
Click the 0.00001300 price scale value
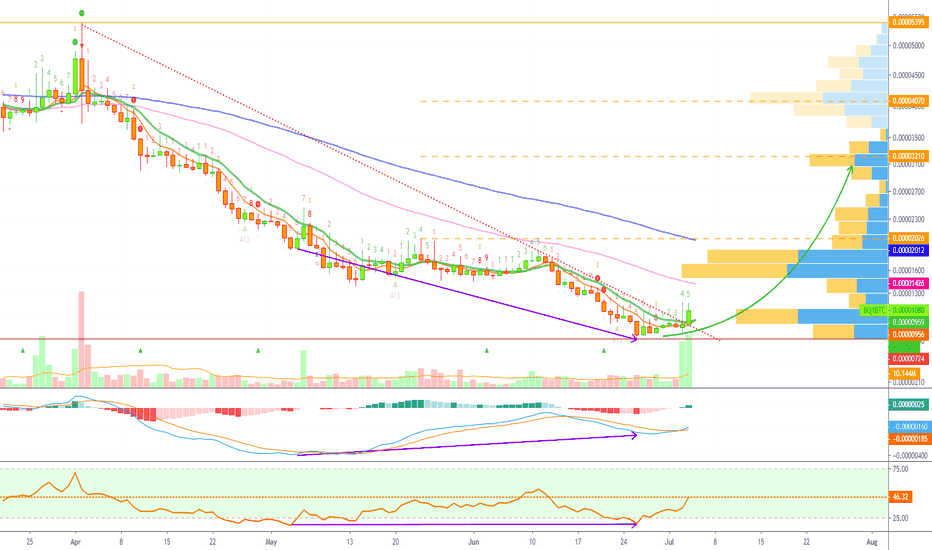(910, 293)
